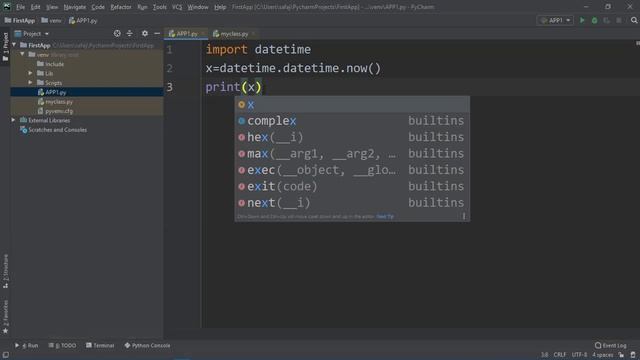Open Structure side tool window
This screenshot has width=640, height=360.
click(5, 271)
